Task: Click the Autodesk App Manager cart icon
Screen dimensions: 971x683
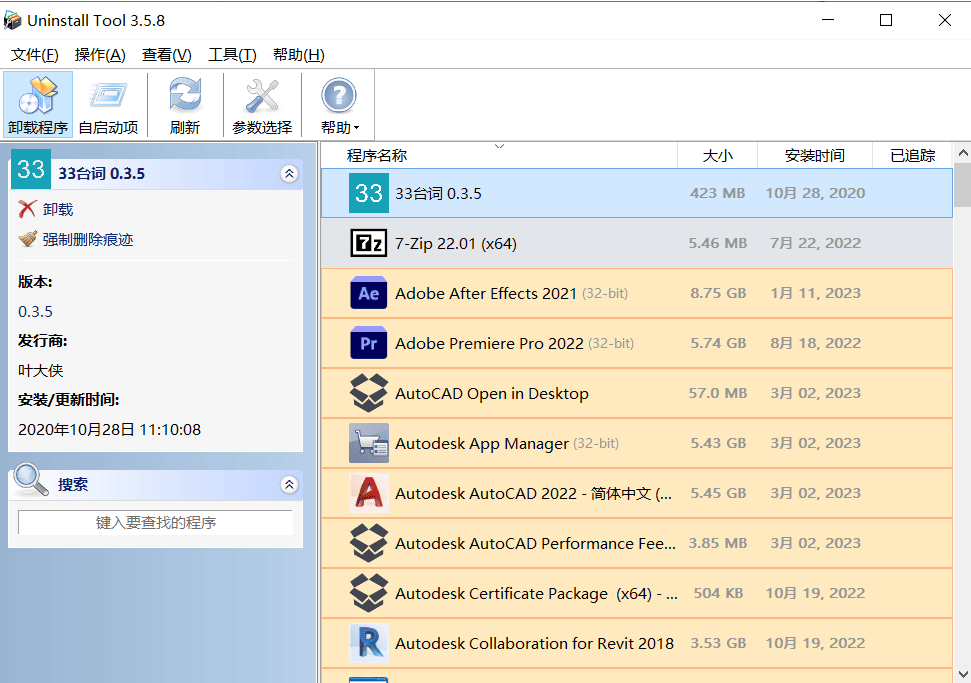Action: click(x=369, y=443)
